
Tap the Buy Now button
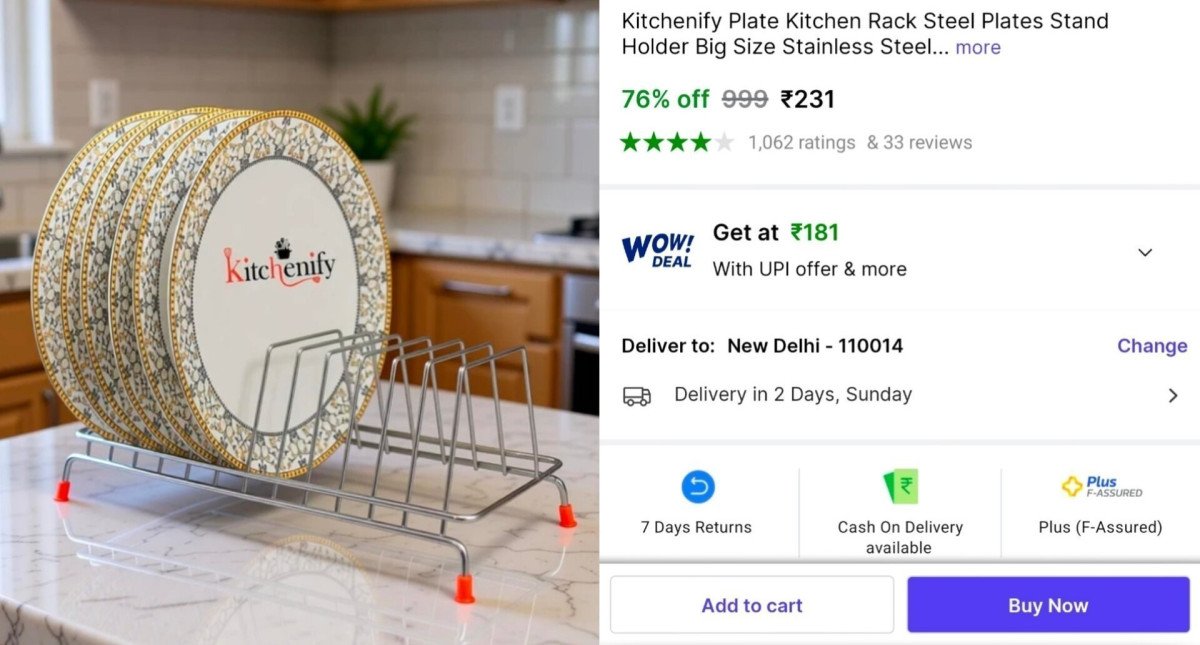[1048, 605]
